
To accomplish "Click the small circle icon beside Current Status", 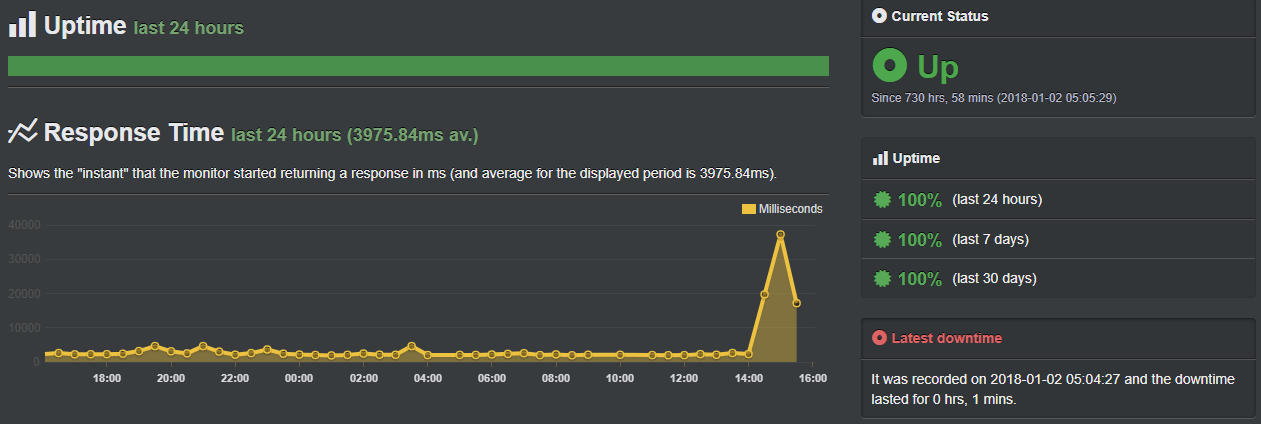I will [x=879, y=16].
